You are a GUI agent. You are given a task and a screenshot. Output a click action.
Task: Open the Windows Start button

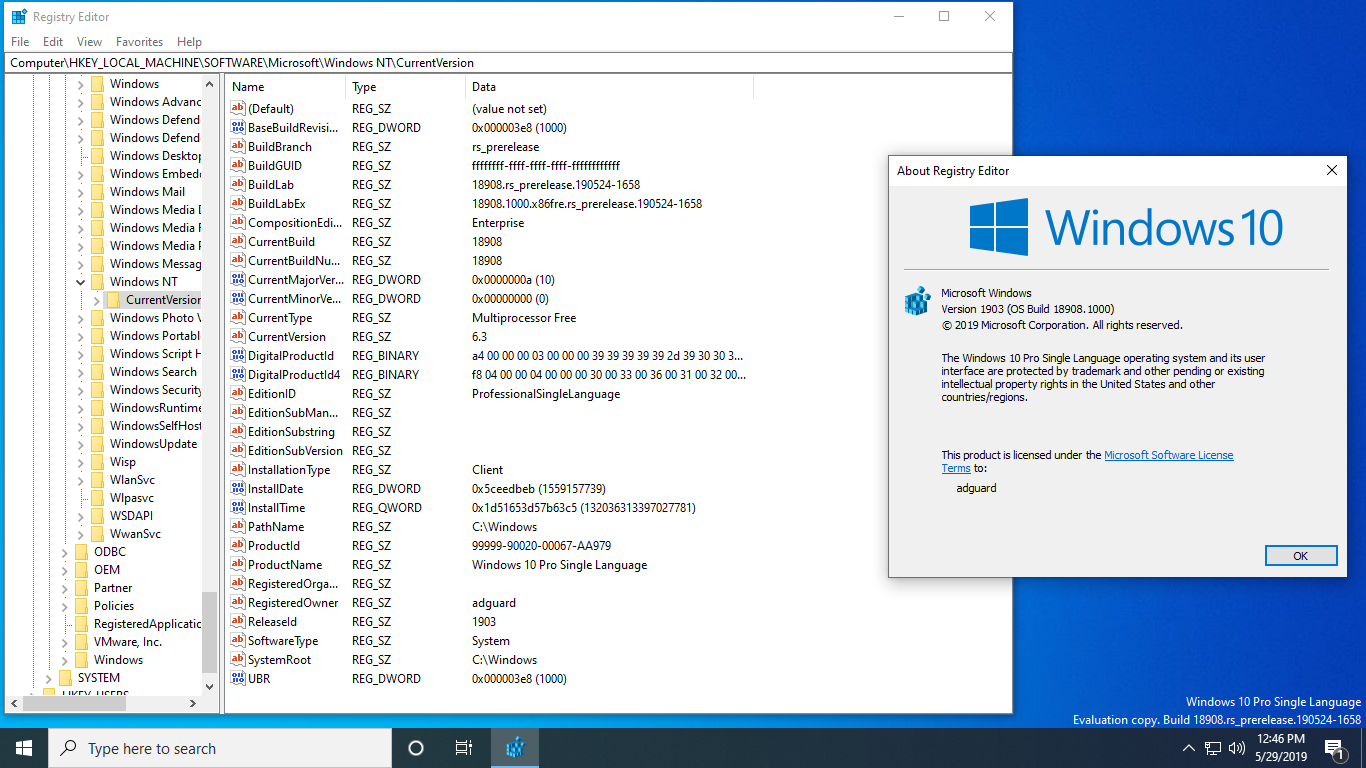pos(24,748)
